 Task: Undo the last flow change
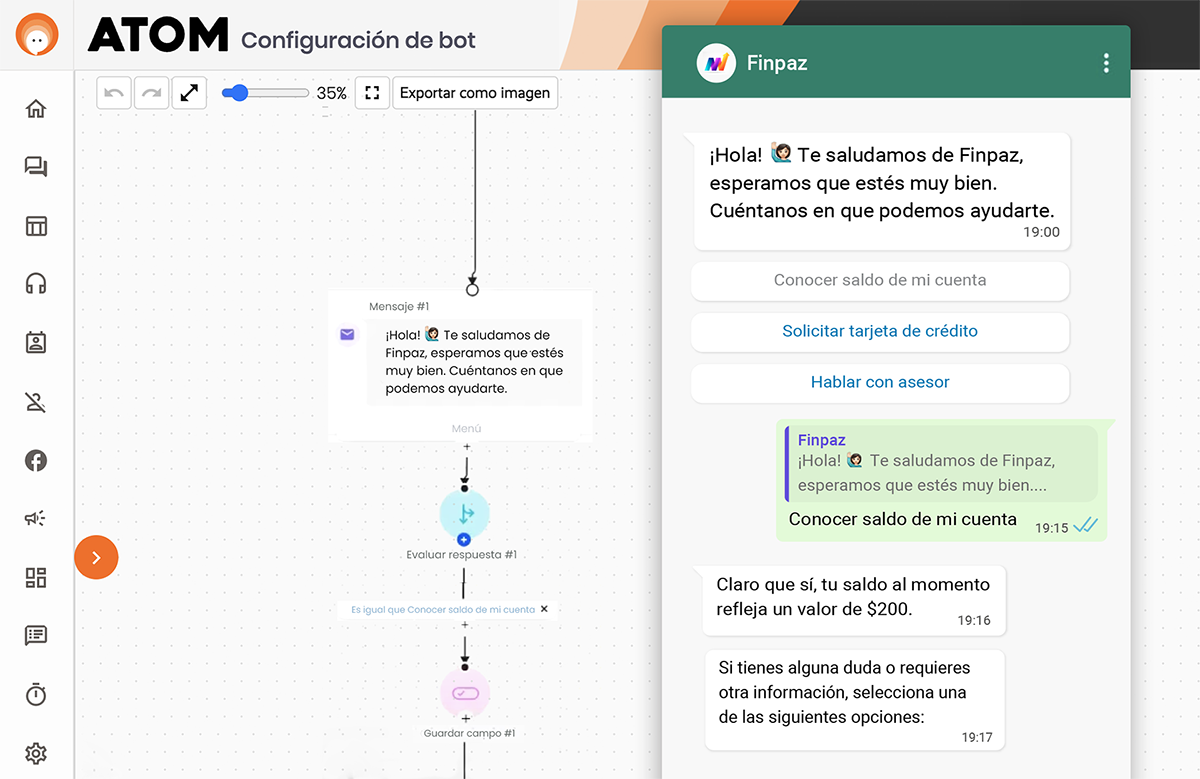[114, 93]
